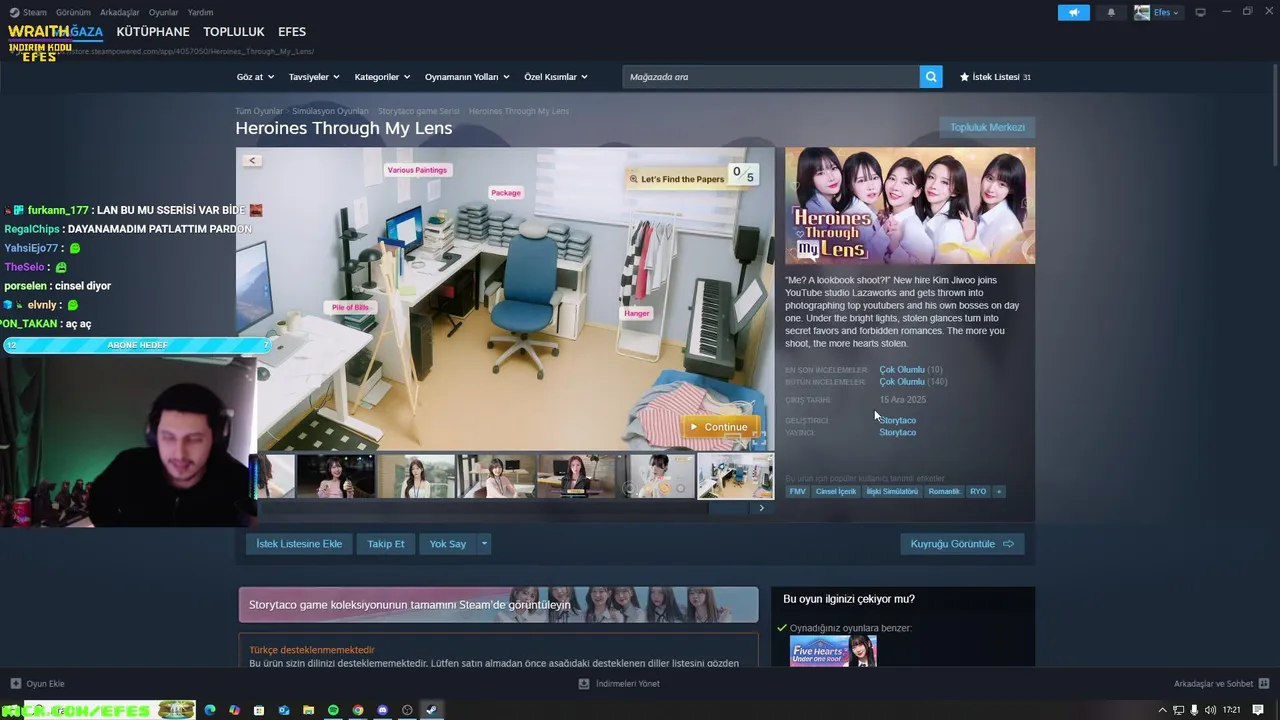Expand the Oynamanın Yolları dropdown
Image resolution: width=1280 pixels, height=720 pixels.
pos(467,77)
